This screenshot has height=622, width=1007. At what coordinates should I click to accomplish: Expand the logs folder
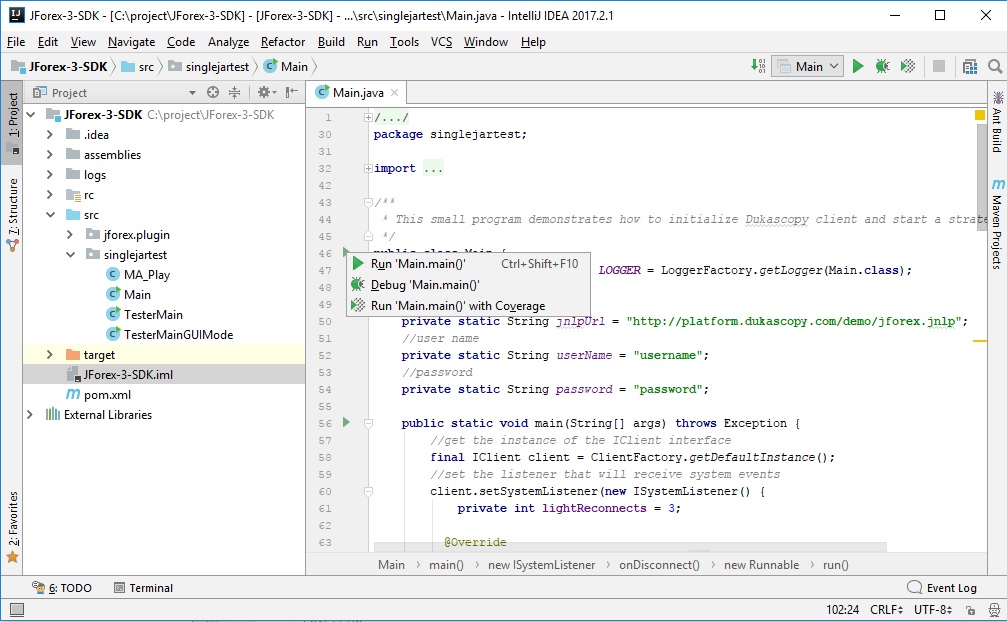pyautogui.click(x=49, y=175)
